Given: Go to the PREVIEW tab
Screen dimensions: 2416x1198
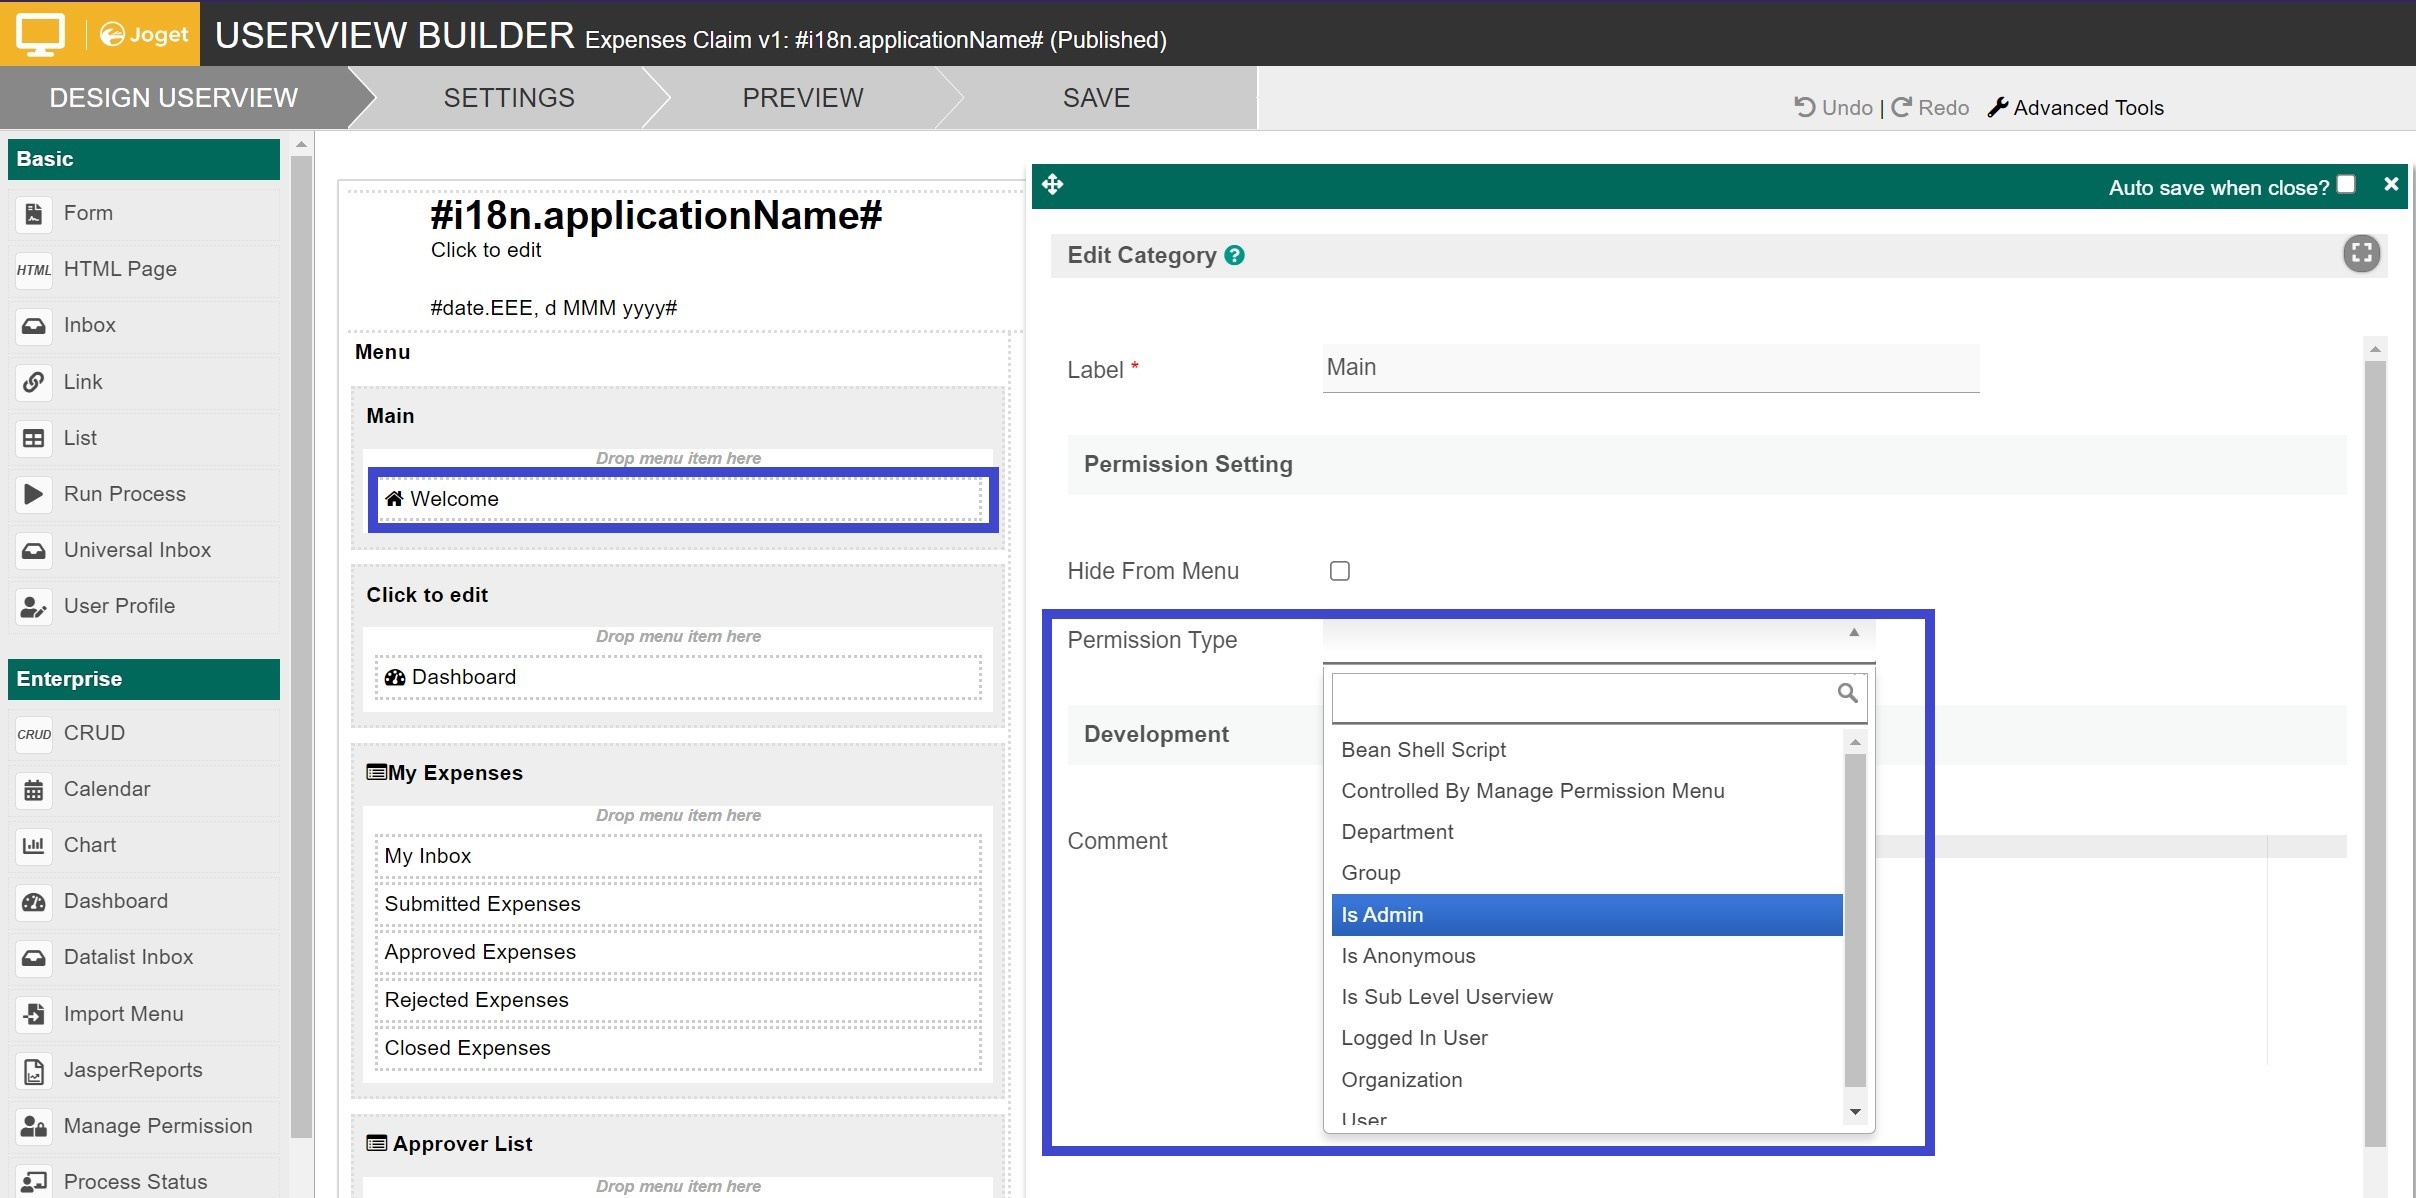Looking at the screenshot, I should [802, 98].
